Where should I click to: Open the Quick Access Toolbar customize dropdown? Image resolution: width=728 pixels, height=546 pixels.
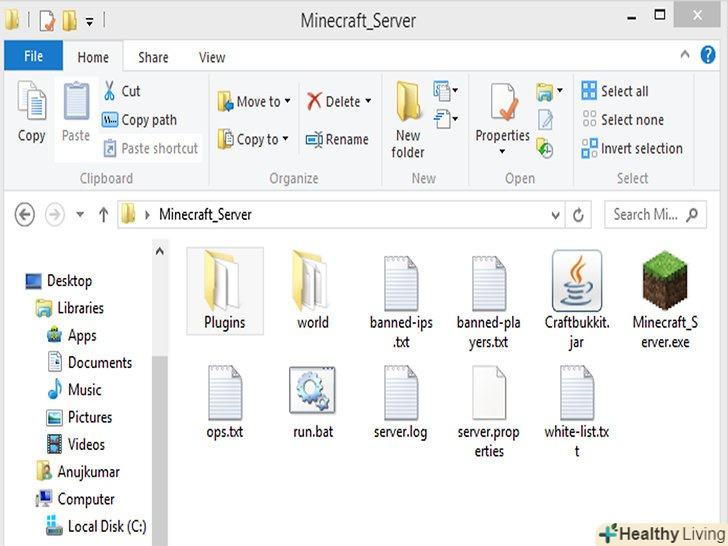pyautogui.click(x=90, y=21)
